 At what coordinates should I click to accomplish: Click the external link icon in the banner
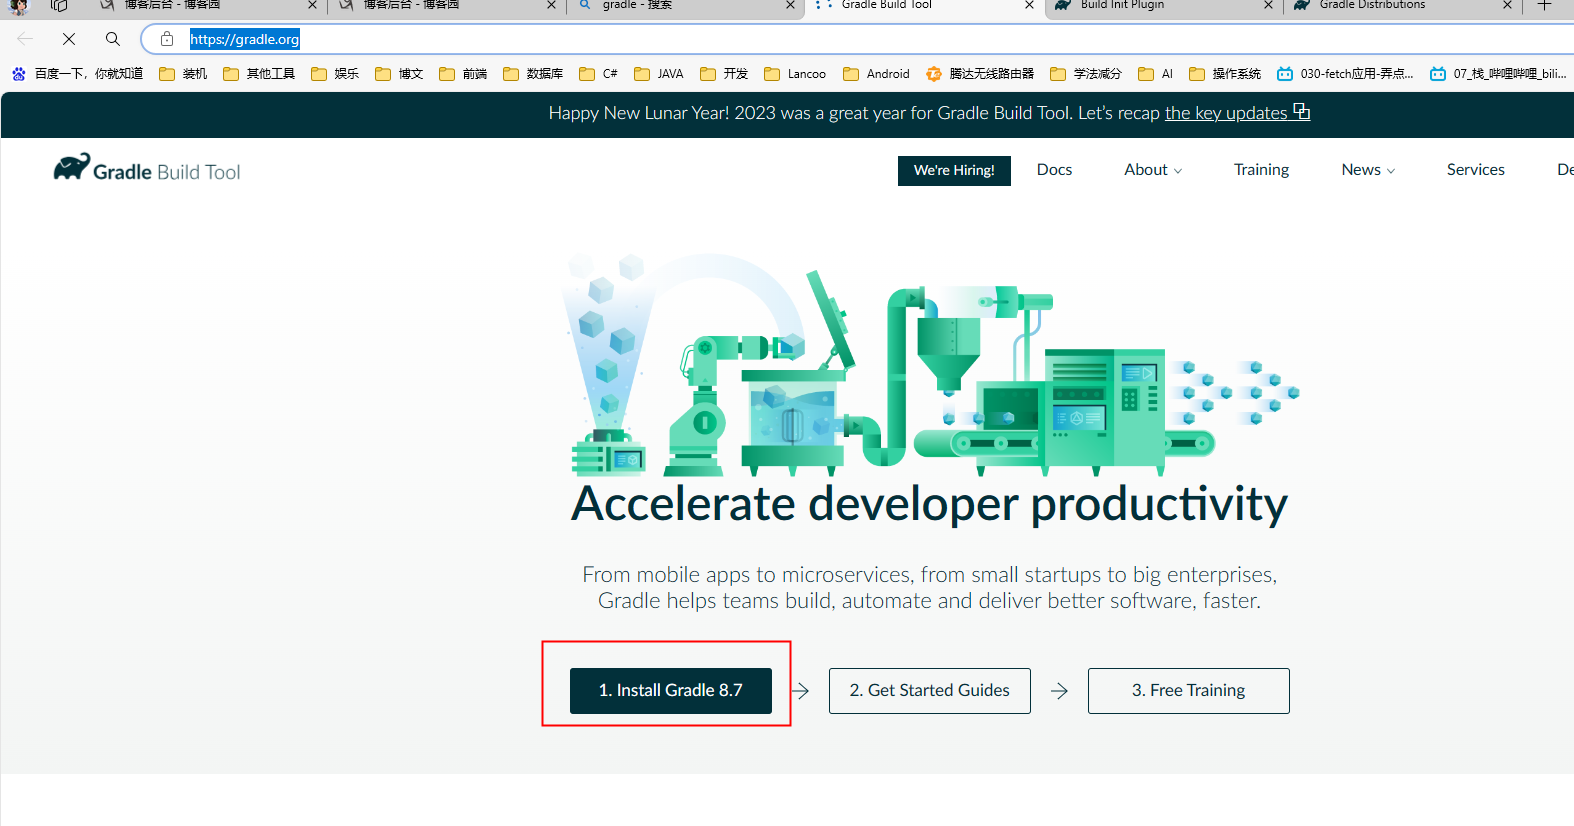pyautogui.click(x=1301, y=111)
